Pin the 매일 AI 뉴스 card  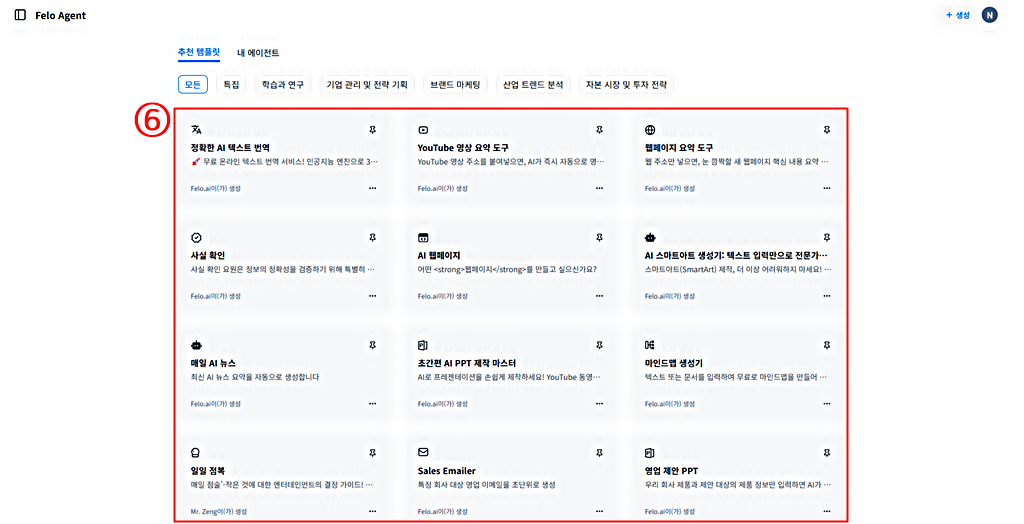pos(372,345)
